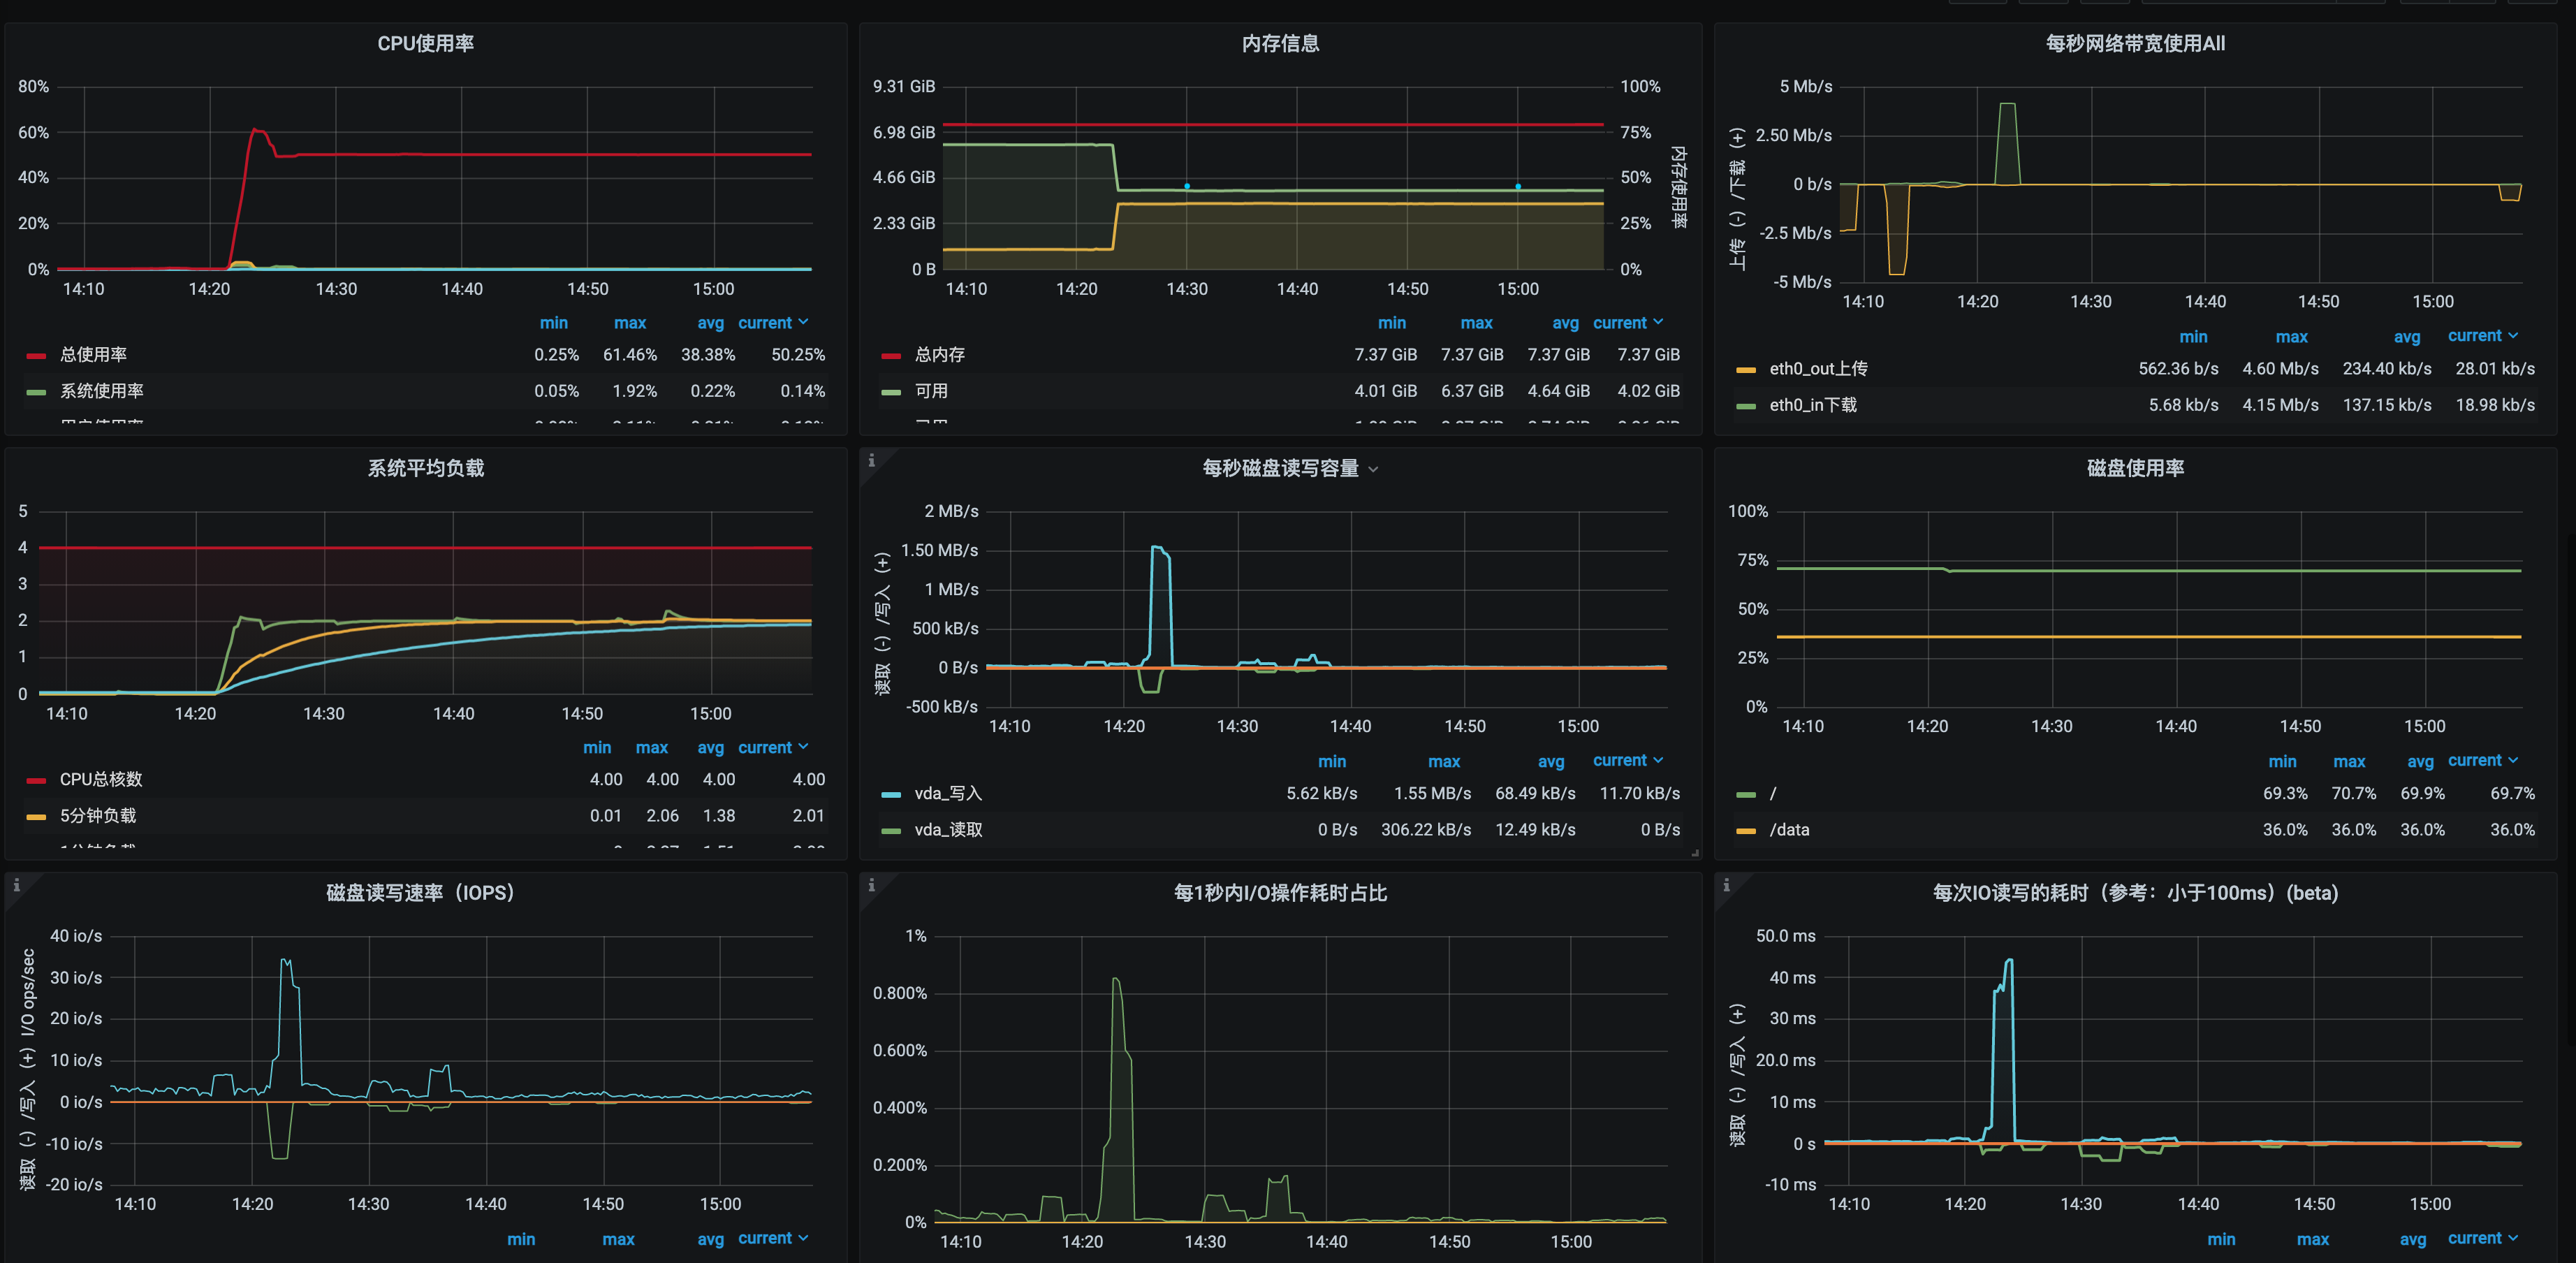Image resolution: width=2576 pixels, height=1263 pixels.
Task: Open info icon on 每1秒内I/O操作耗时占比 panel
Action: point(871,885)
